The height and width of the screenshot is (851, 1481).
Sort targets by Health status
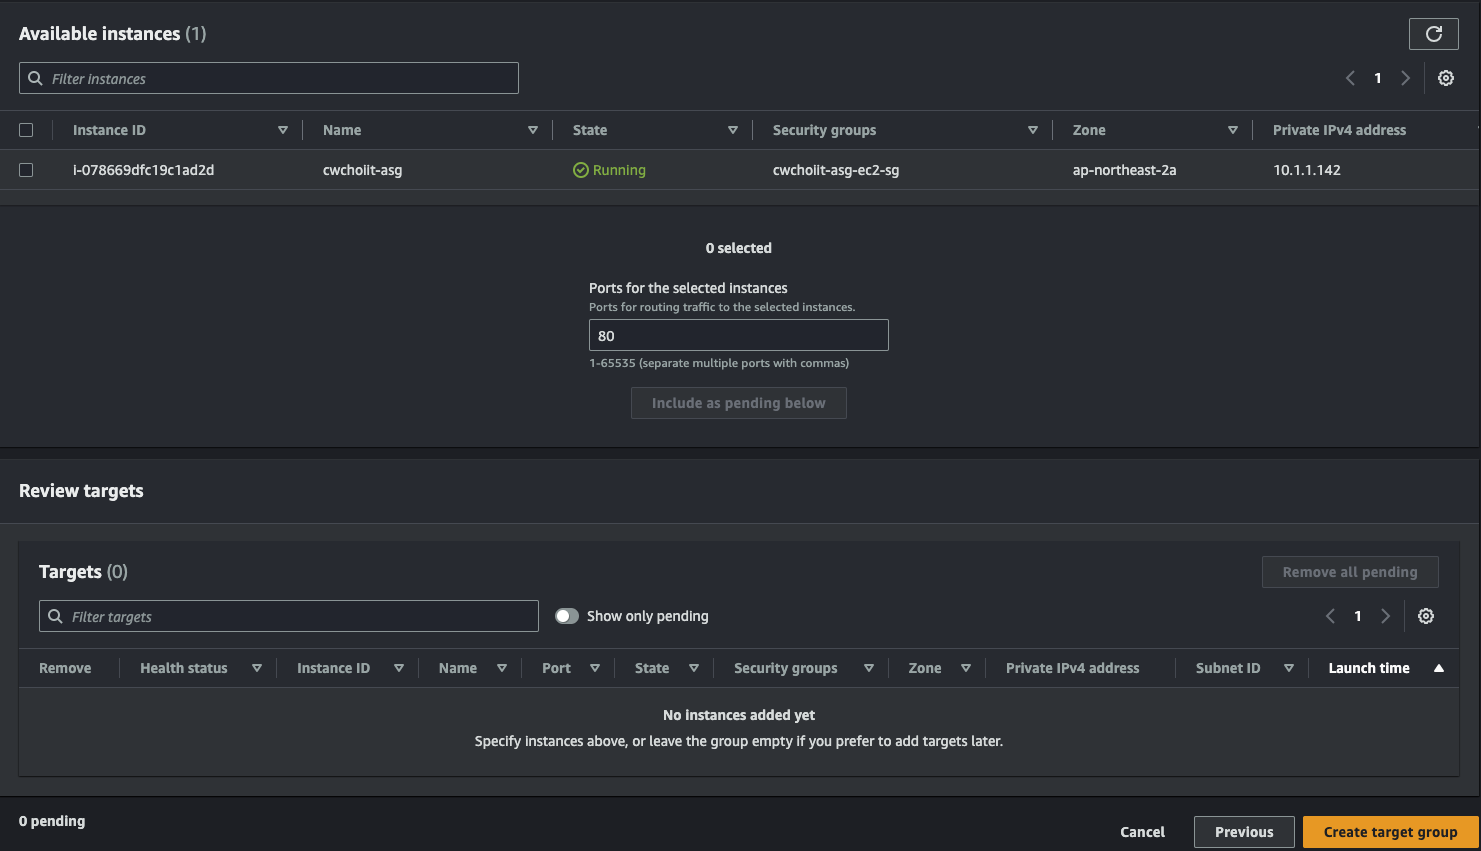point(257,668)
